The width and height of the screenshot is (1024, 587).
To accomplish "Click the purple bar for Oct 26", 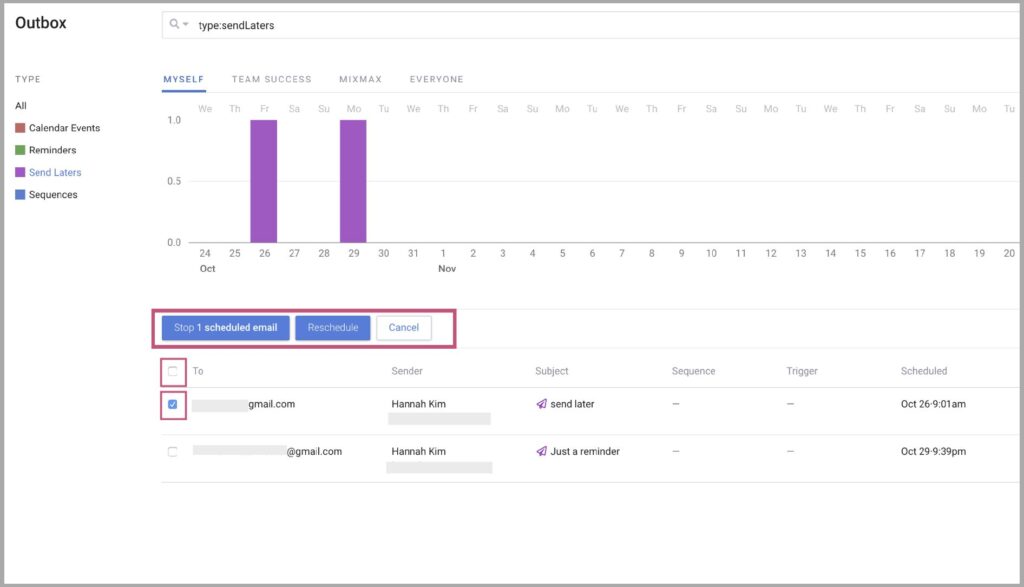I will [264, 181].
